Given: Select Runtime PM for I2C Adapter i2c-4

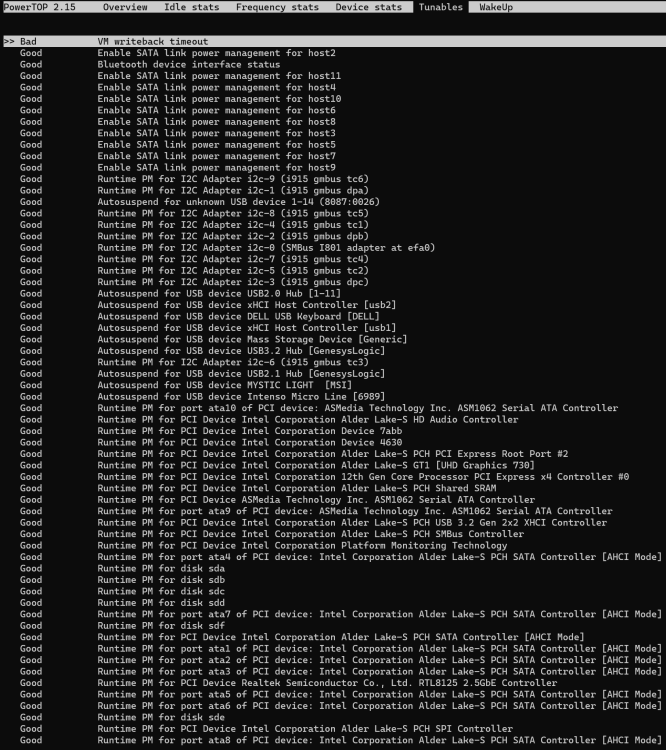Looking at the screenshot, I should pyautogui.click(x=194, y=225).
